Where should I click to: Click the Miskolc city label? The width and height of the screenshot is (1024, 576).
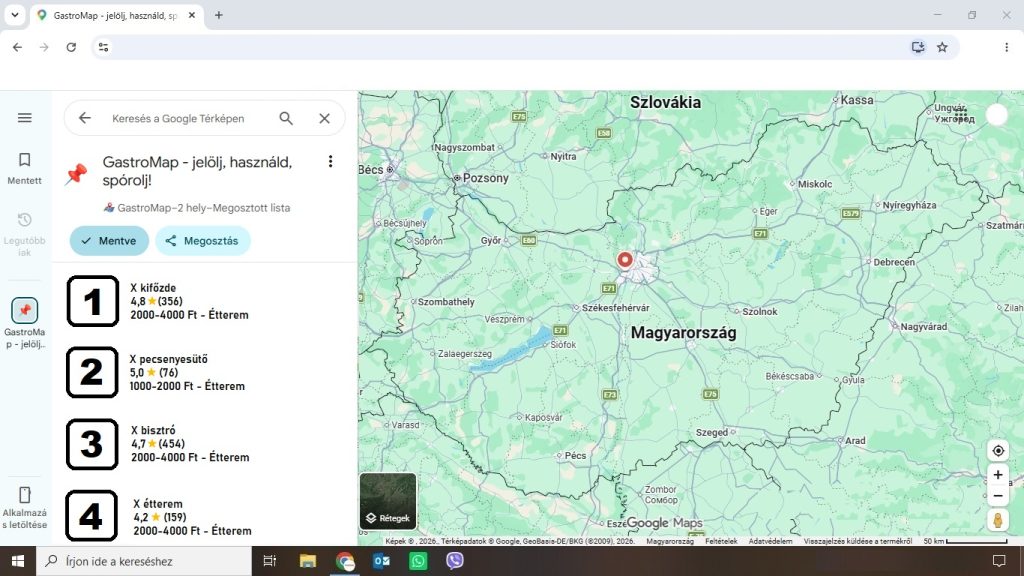[814, 184]
